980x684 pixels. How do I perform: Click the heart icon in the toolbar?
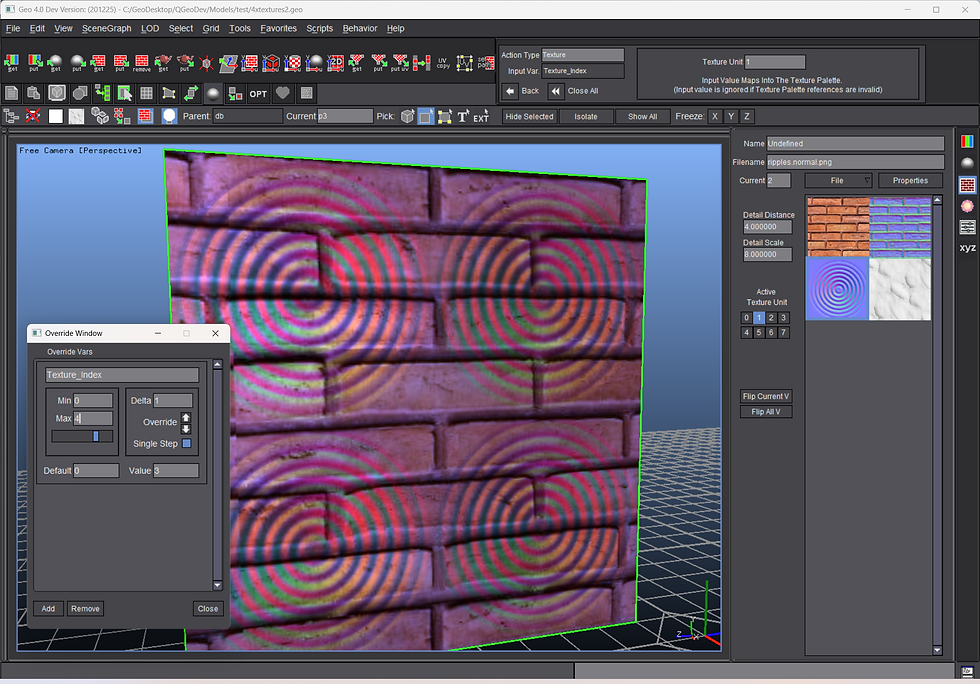tap(283, 93)
